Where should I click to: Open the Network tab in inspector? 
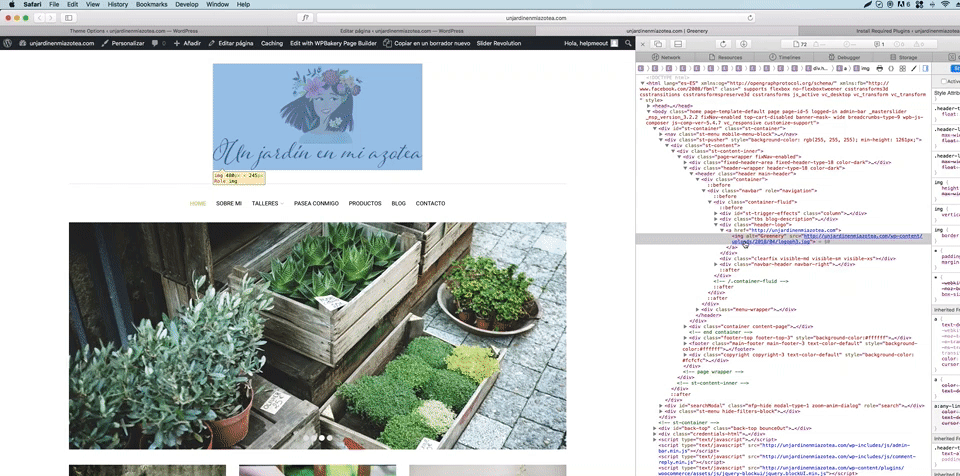point(666,57)
